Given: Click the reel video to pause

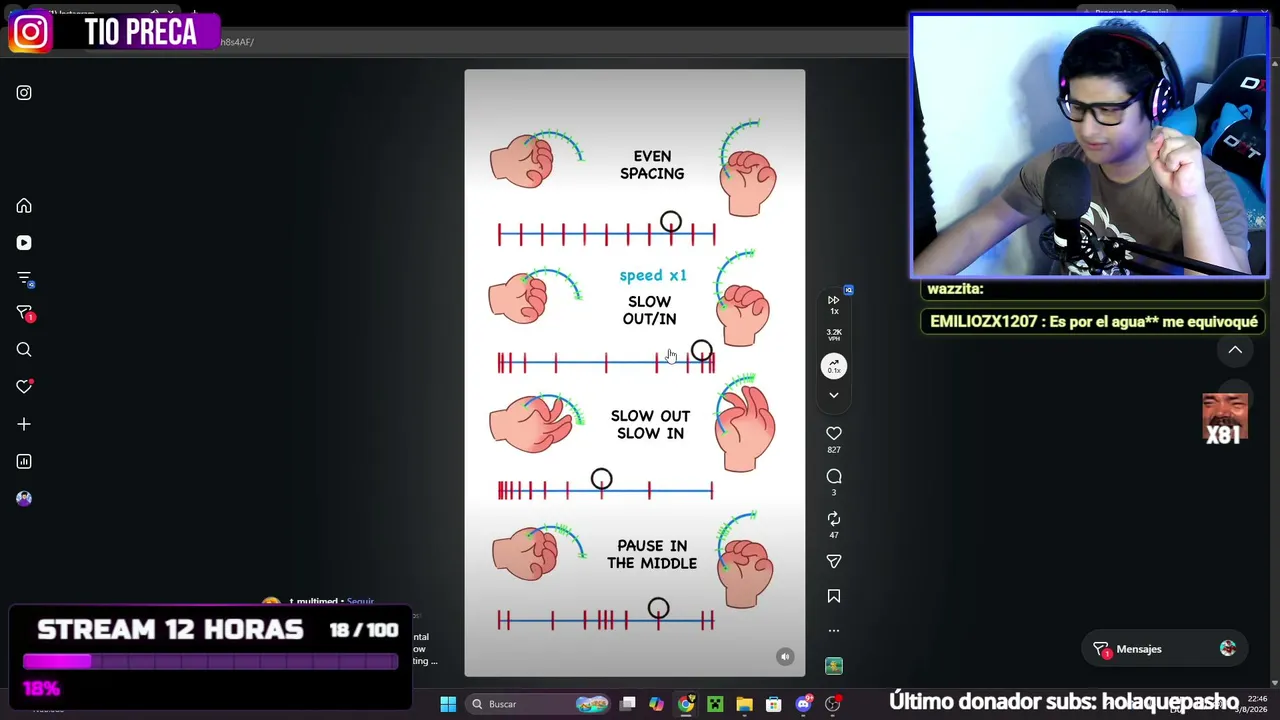Looking at the screenshot, I should (634, 373).
